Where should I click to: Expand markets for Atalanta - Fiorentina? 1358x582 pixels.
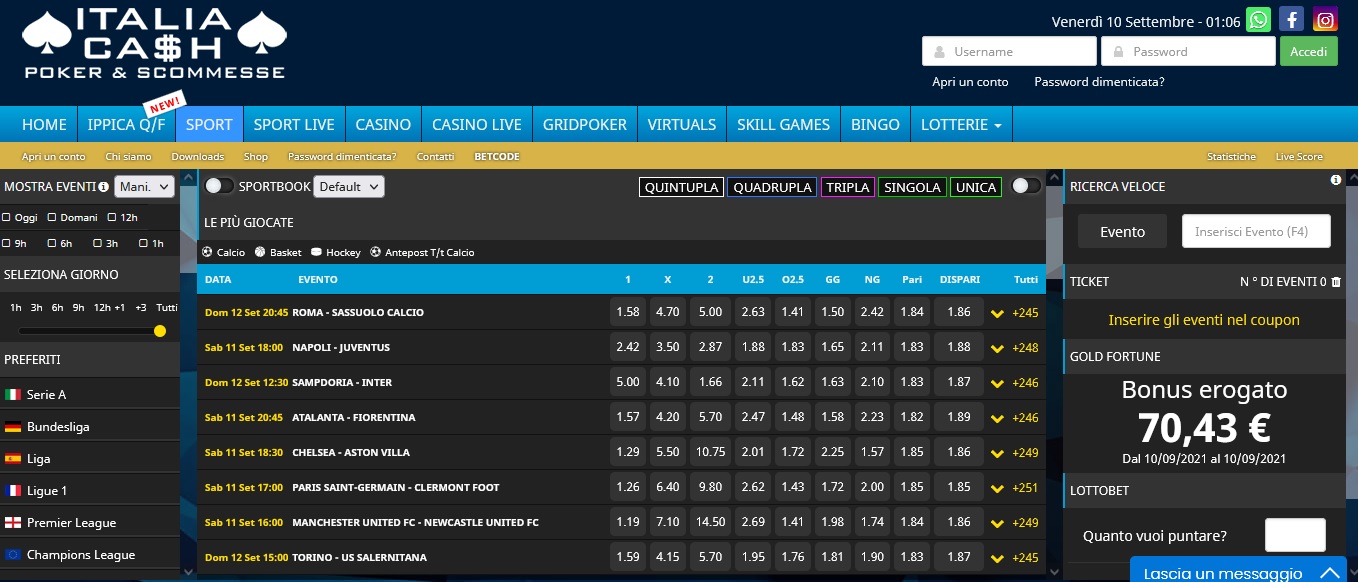point(997,418)
